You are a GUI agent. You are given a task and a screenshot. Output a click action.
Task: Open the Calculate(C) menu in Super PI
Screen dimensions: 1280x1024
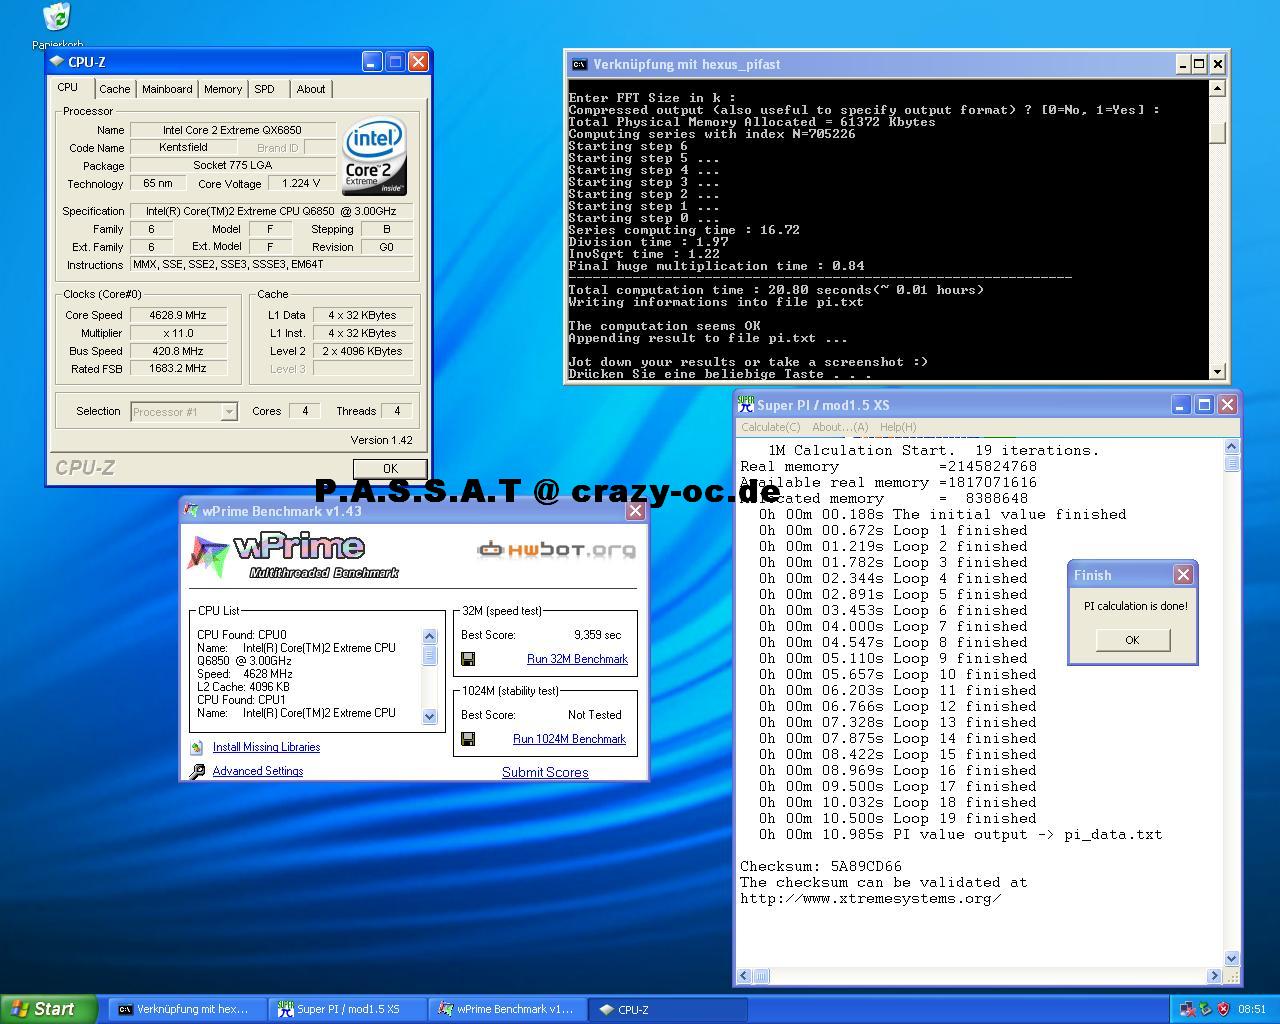coord(770,427)
